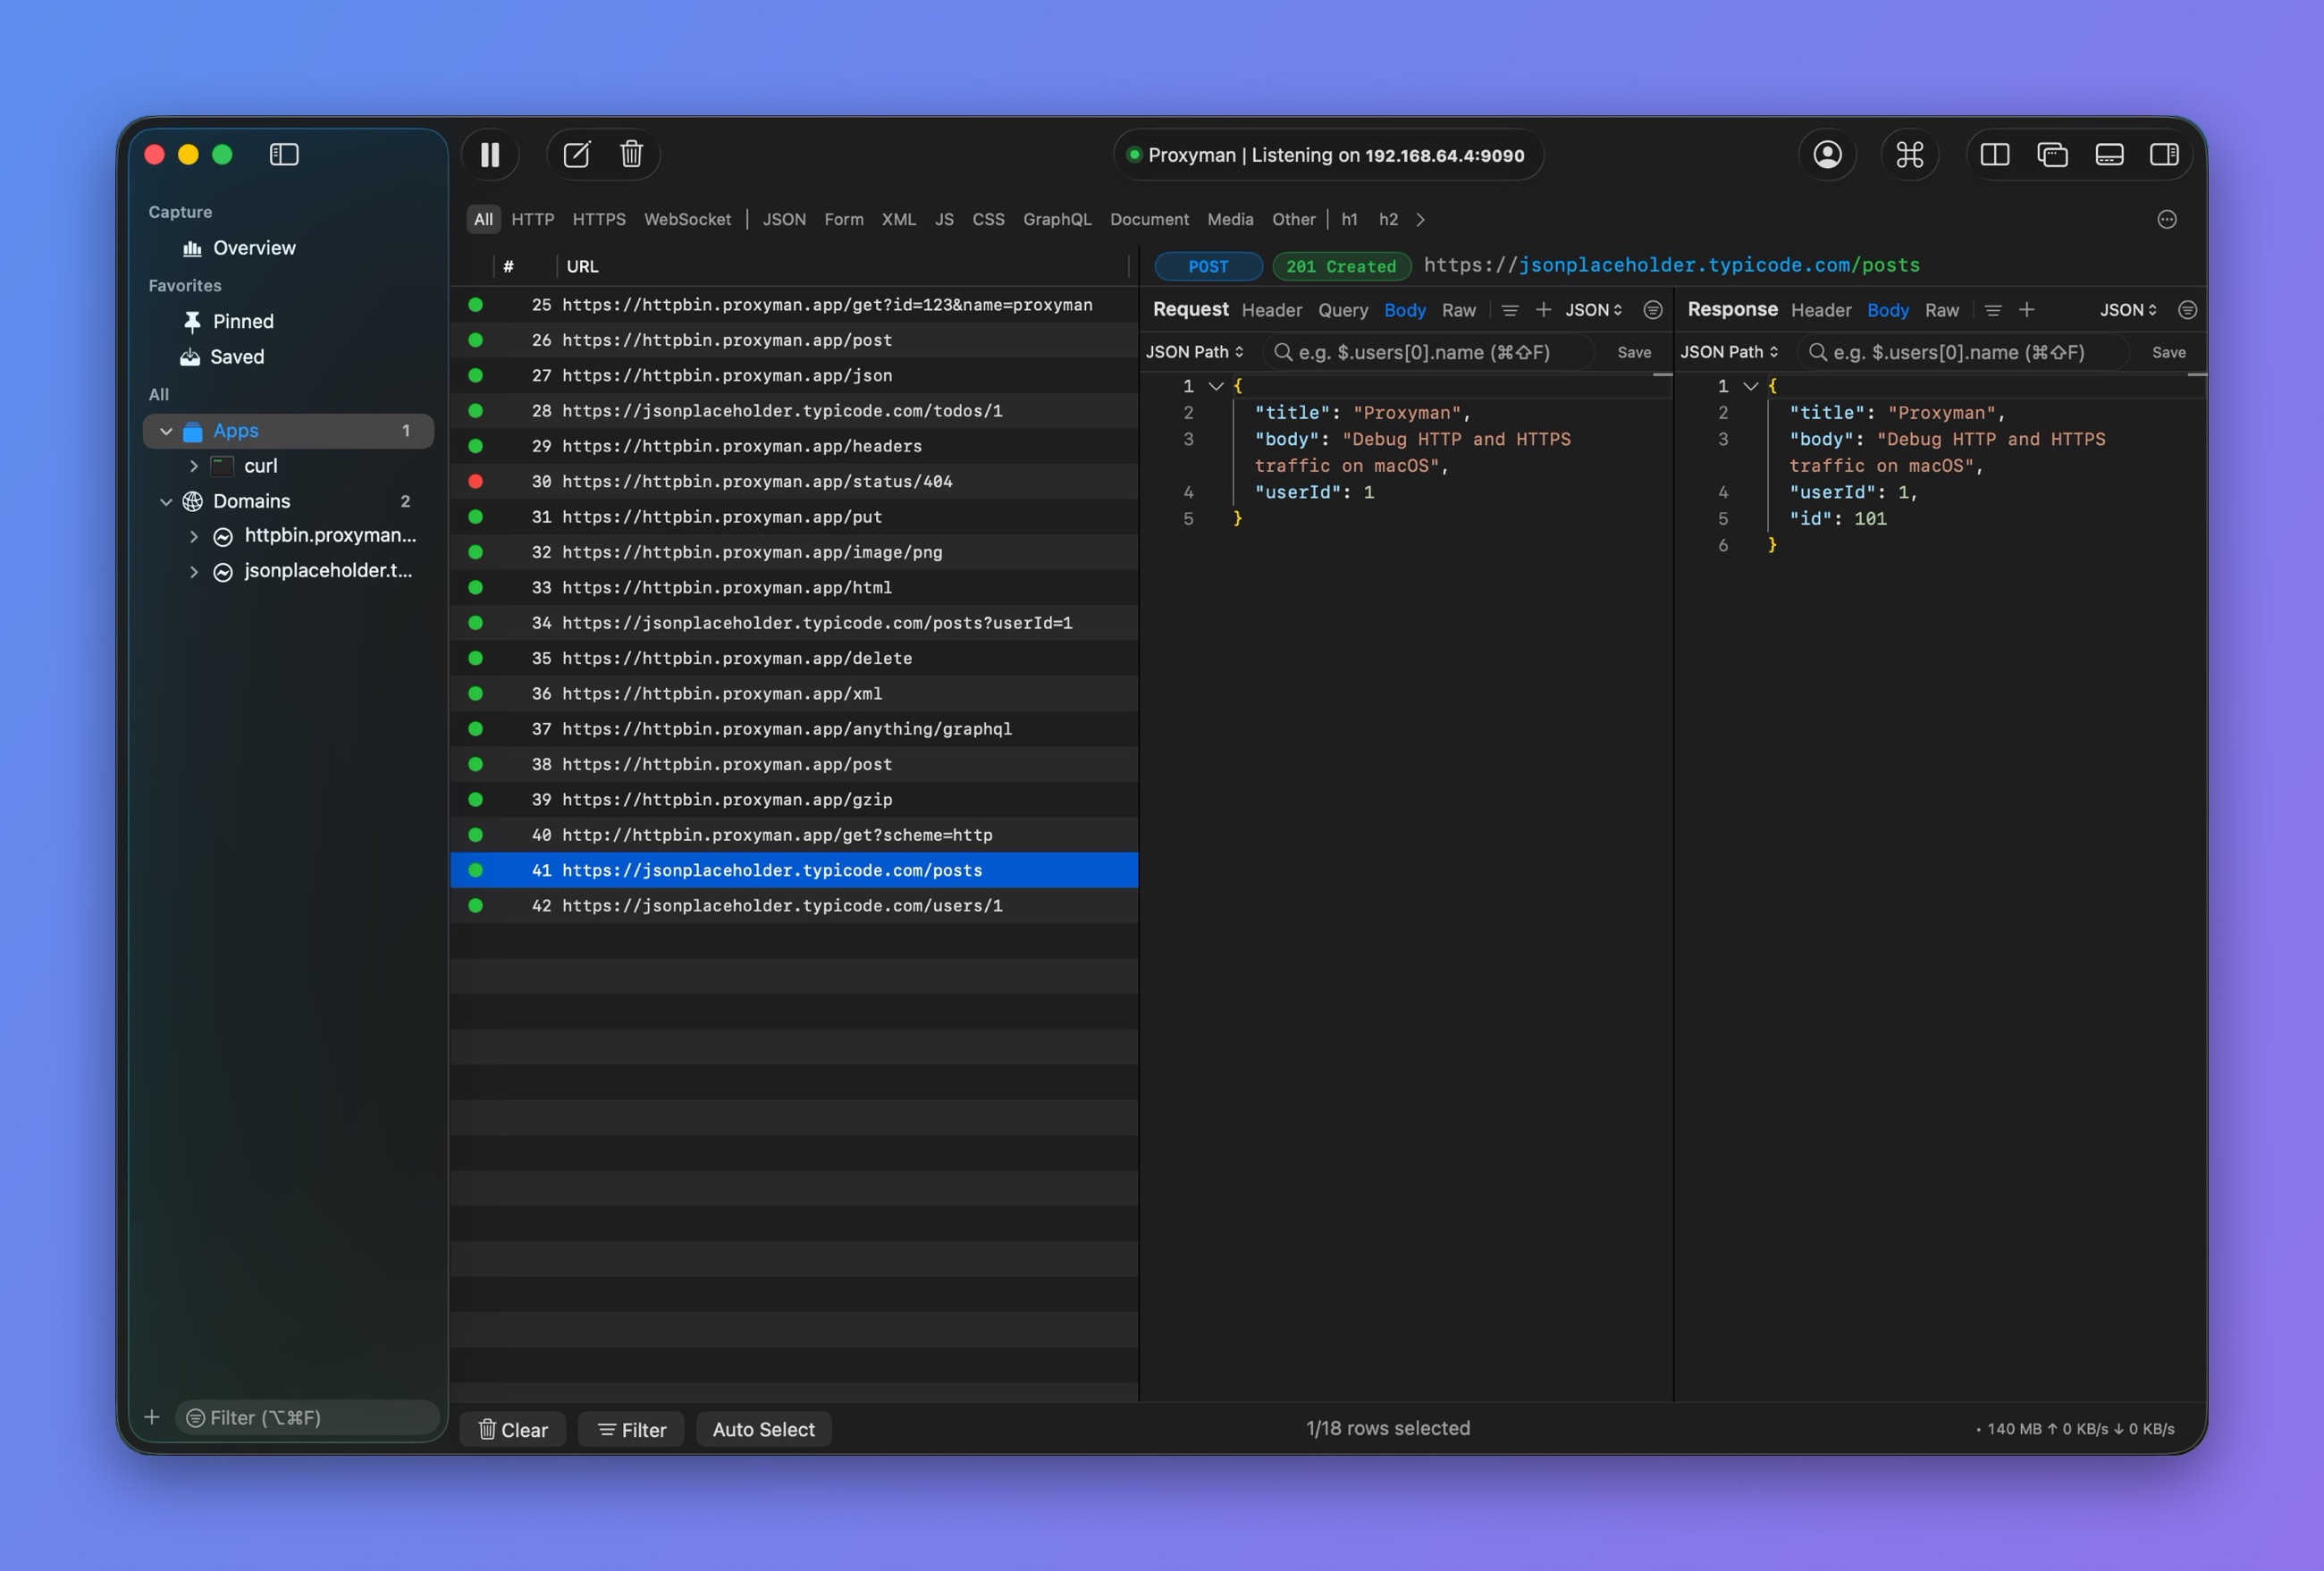Click the Response panel plus icon
The height and width of the screenshot is (1571, 2324).
pos(2027,310)
